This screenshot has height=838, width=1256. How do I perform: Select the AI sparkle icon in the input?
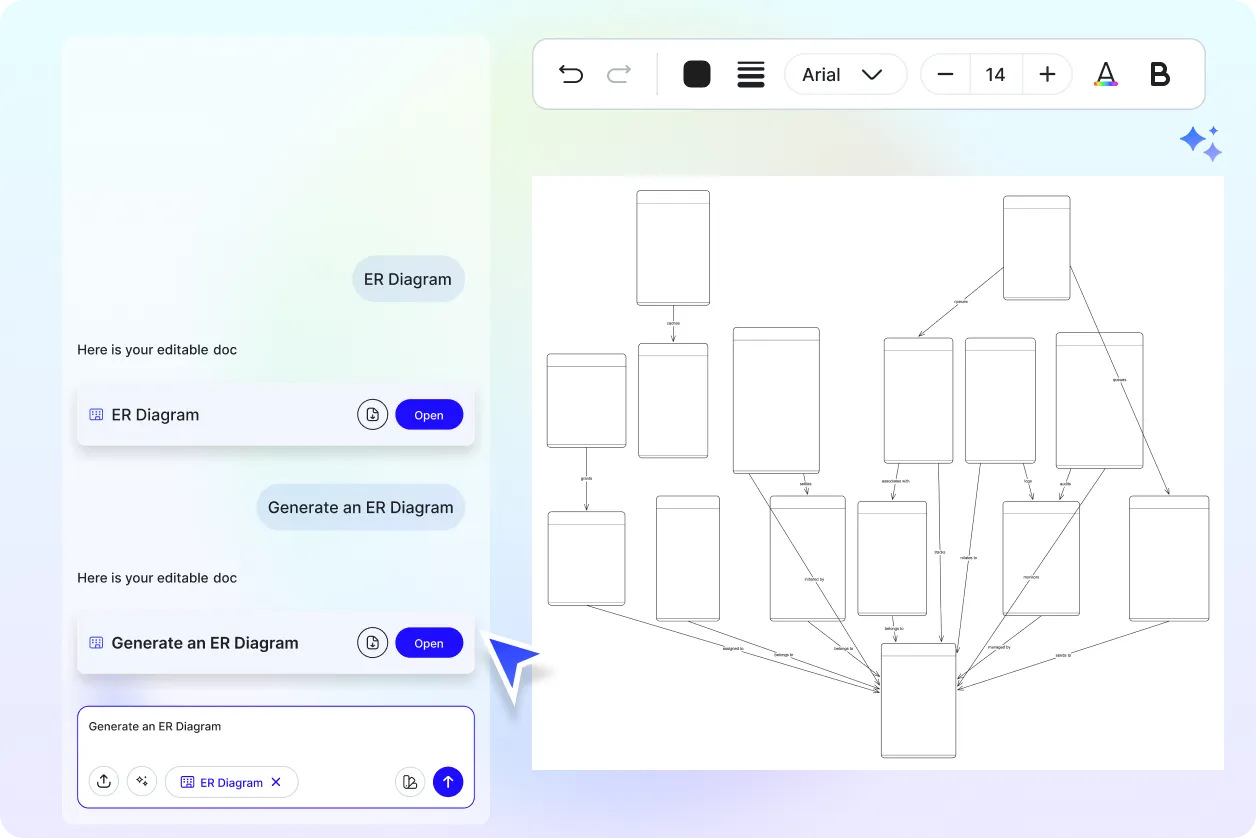tap(142, 781)
